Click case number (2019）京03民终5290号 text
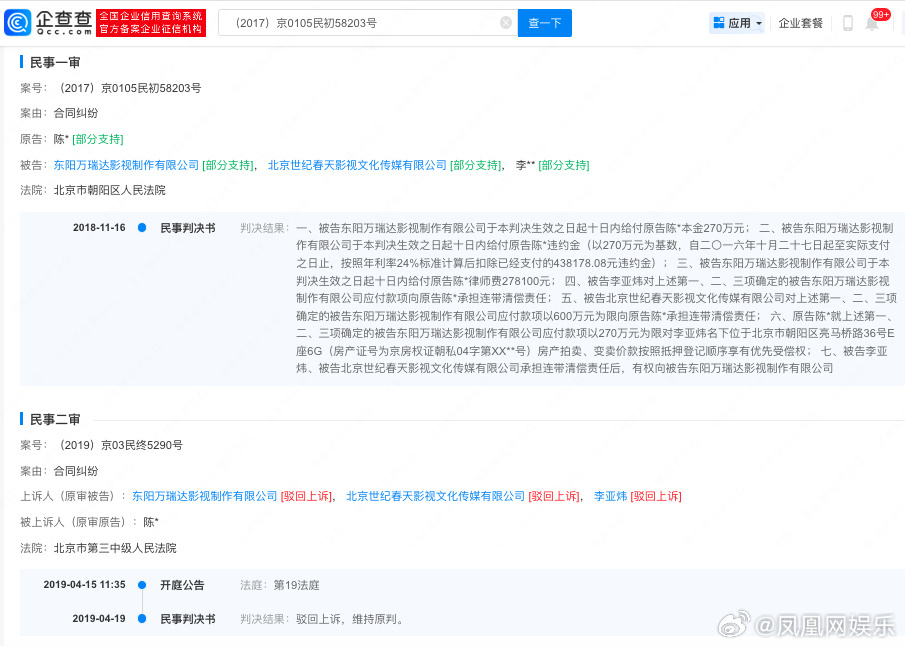Viewport: 905px width, 646px height. [119, 445]
